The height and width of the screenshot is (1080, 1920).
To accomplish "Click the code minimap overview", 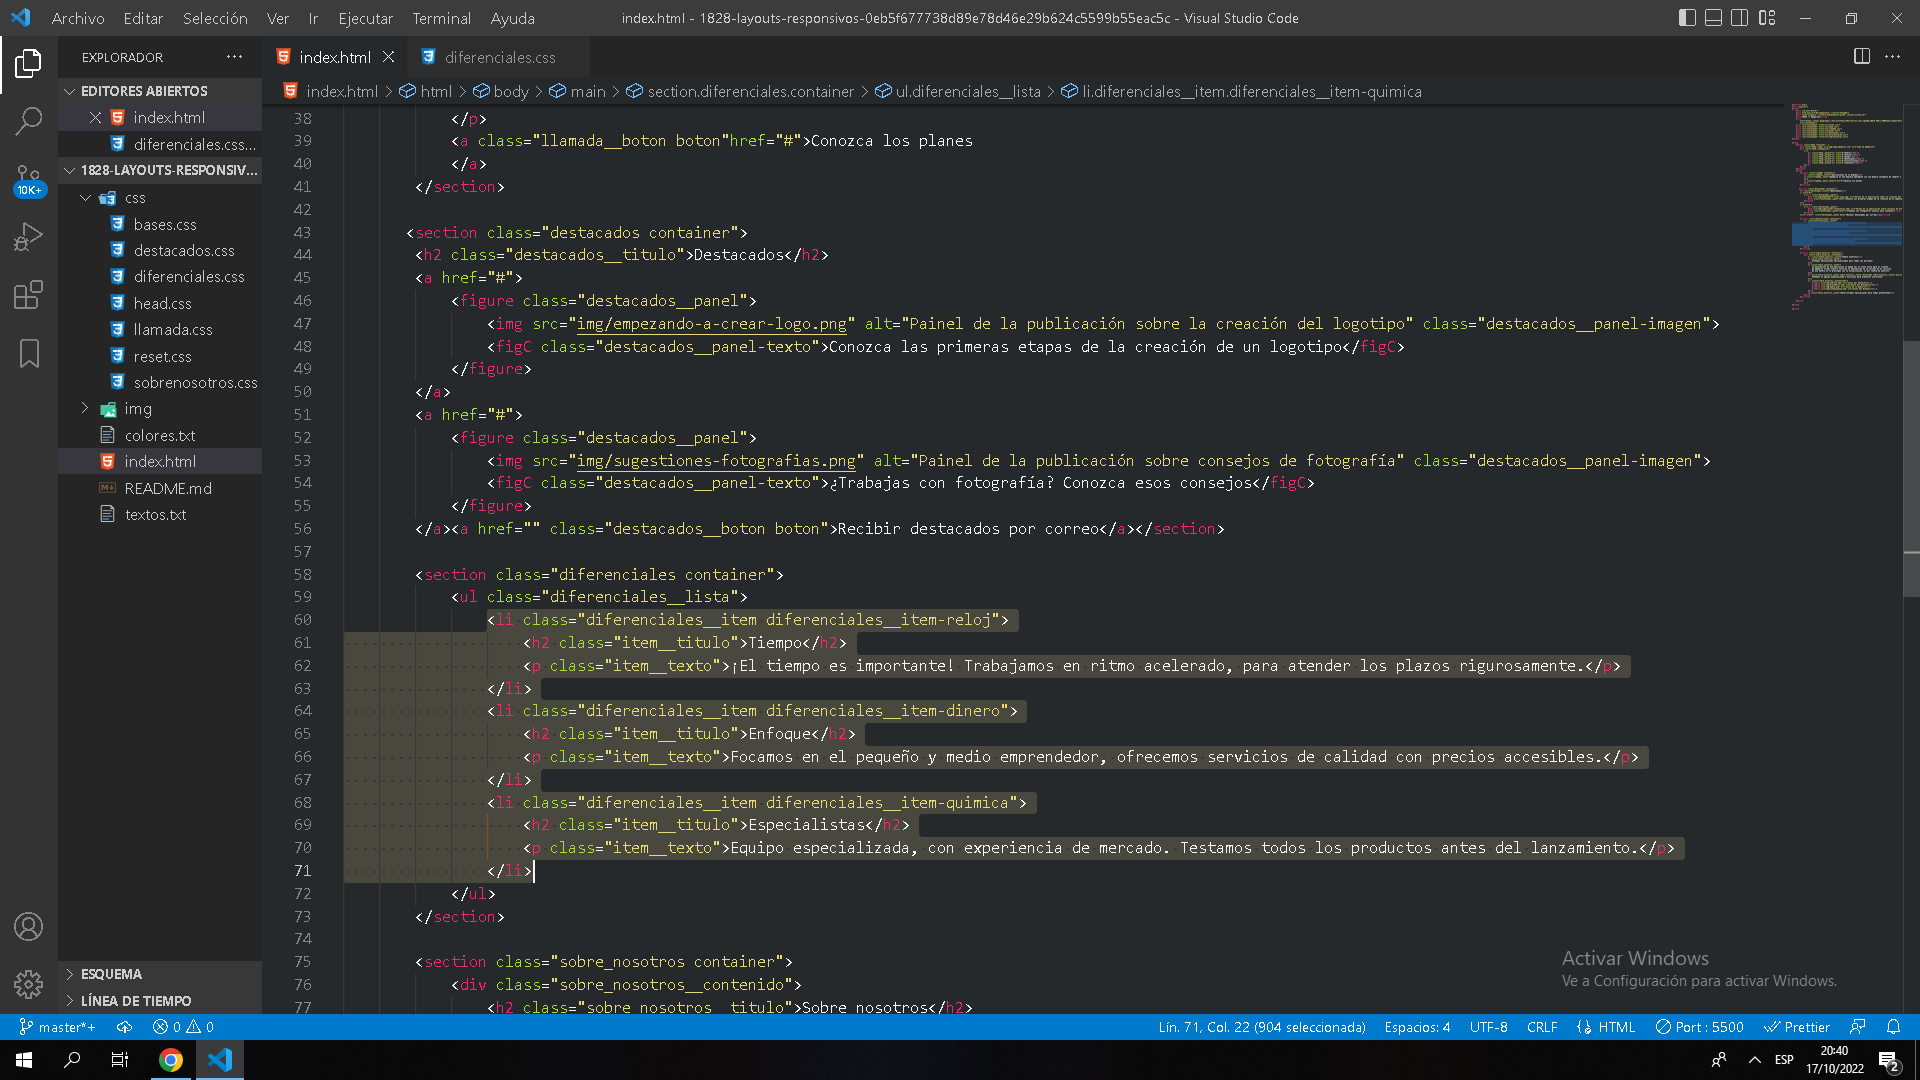I will 1846,205.
